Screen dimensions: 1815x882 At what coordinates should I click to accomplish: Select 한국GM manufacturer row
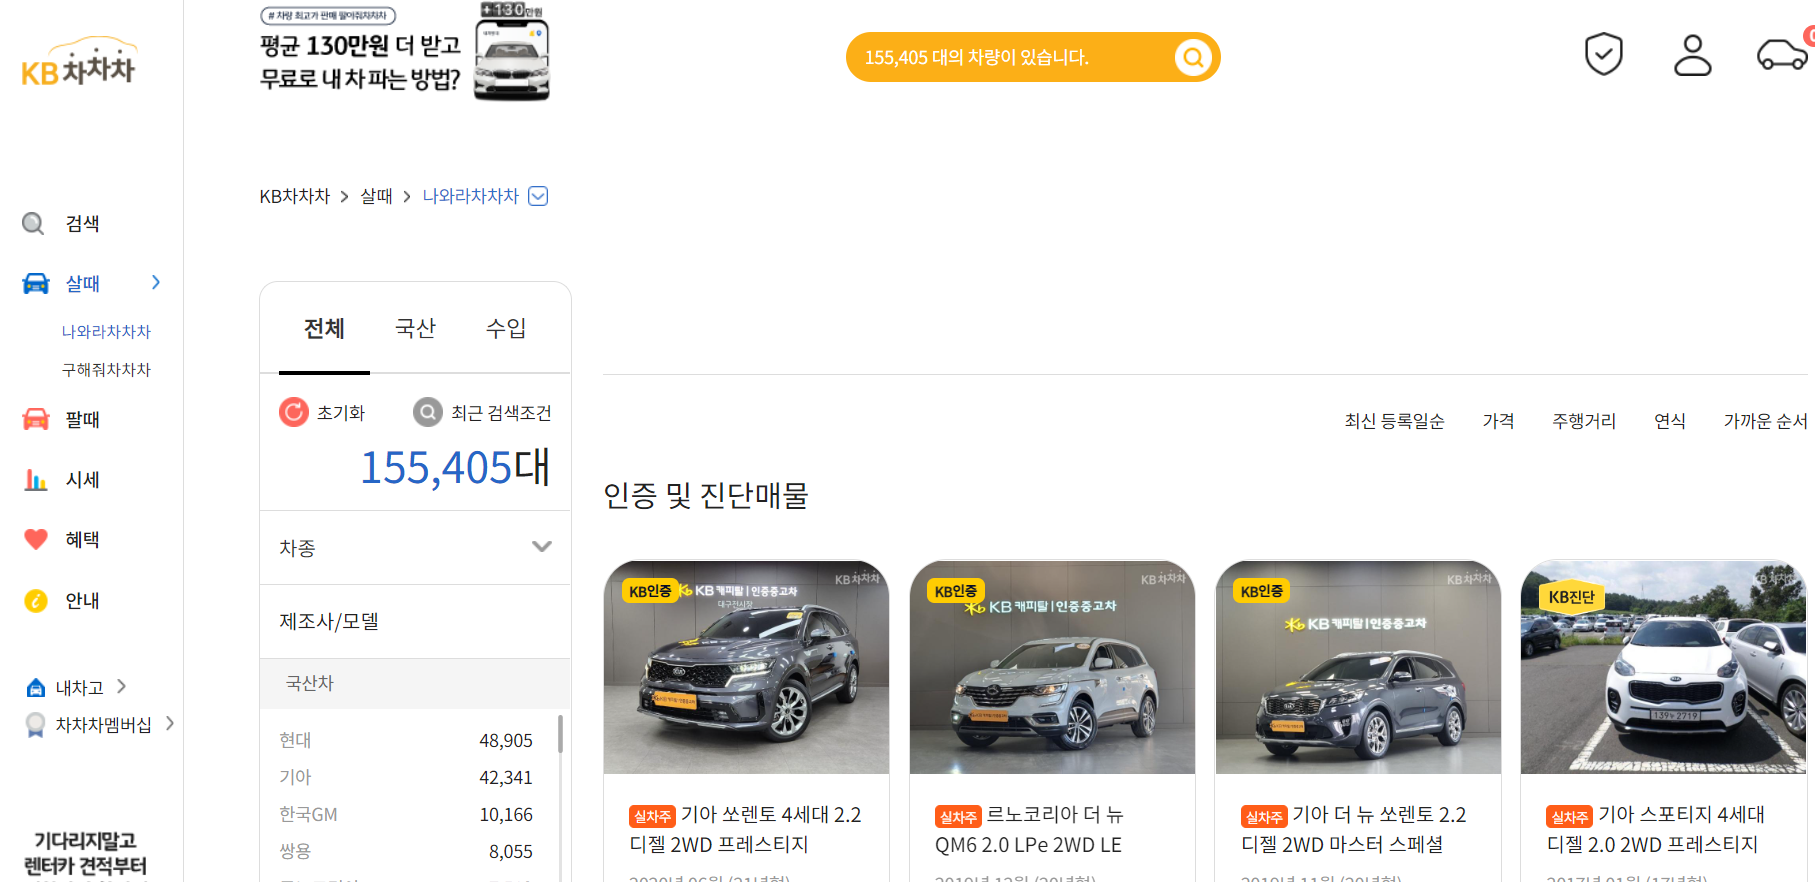tap(406, 814)
